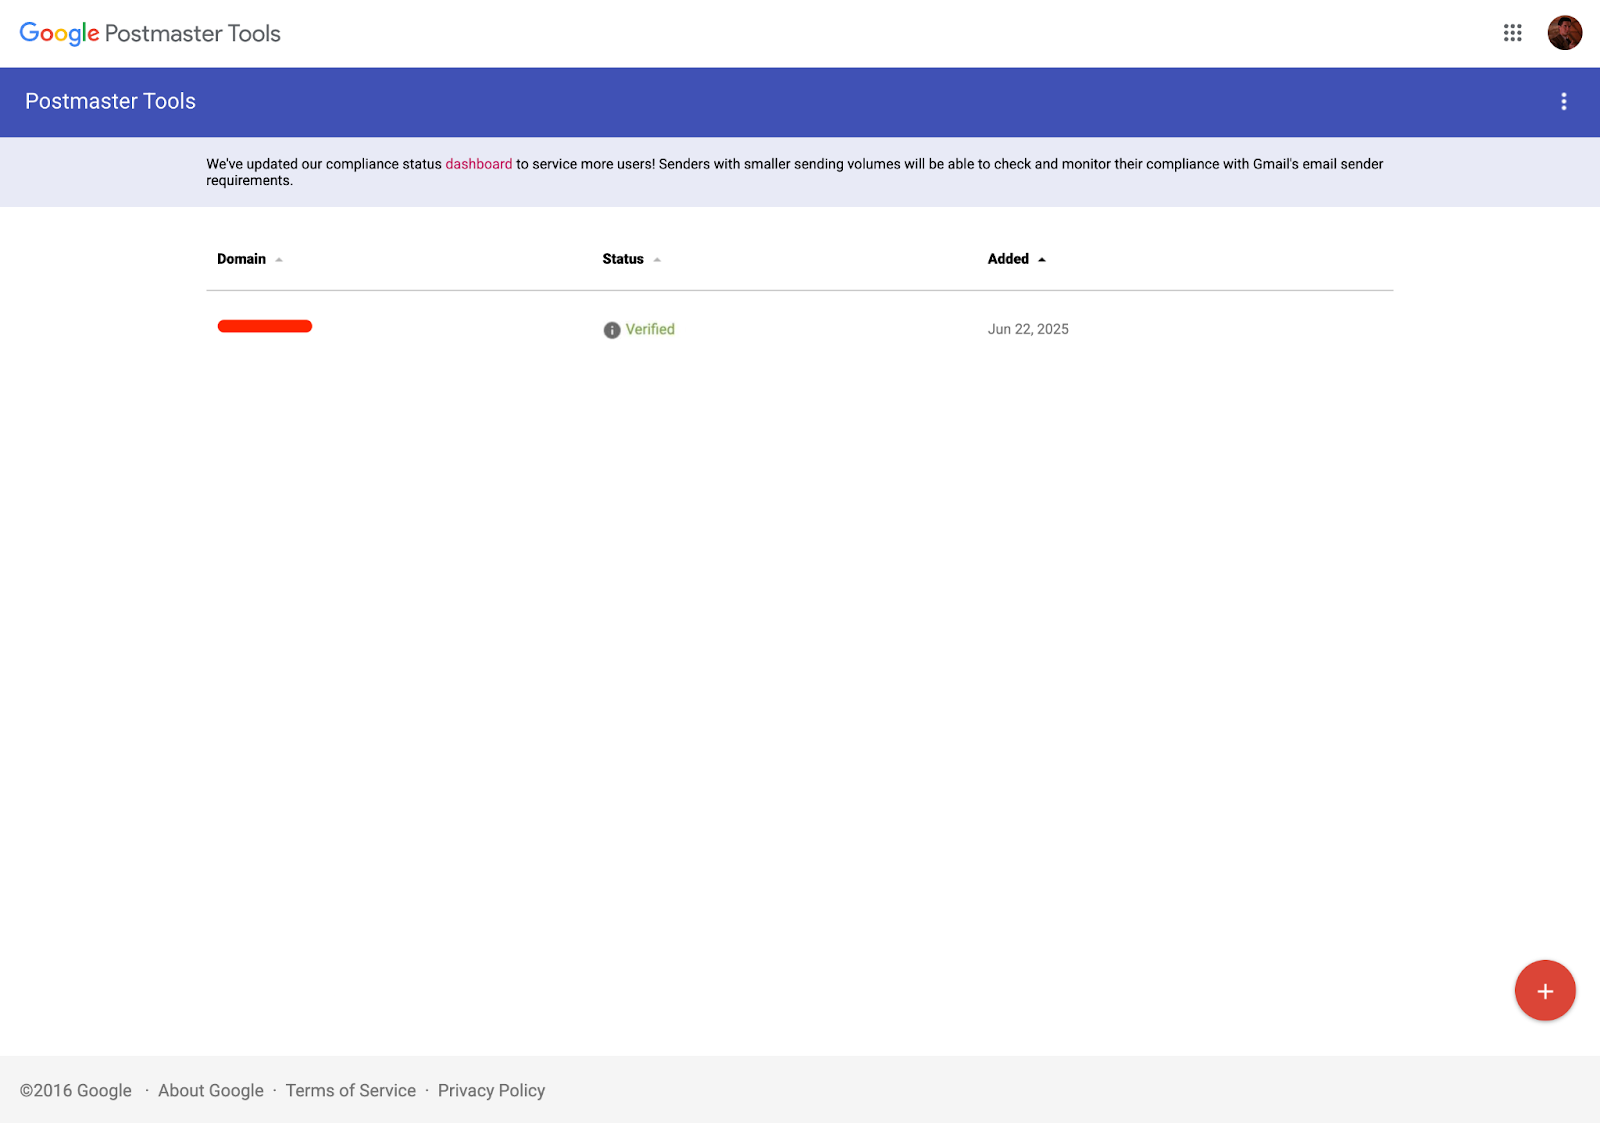Click the red add domain plus button
Screen dimensions: 1600x1123
click(1545, 990)
